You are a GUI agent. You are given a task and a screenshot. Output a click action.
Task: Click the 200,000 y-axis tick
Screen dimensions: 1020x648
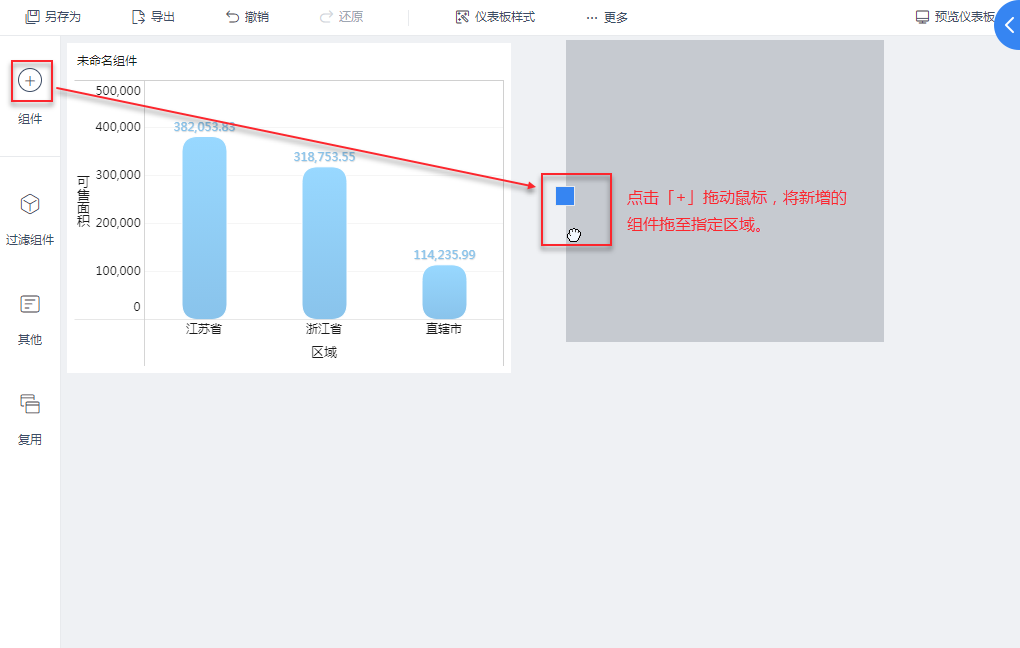point(118,223)
